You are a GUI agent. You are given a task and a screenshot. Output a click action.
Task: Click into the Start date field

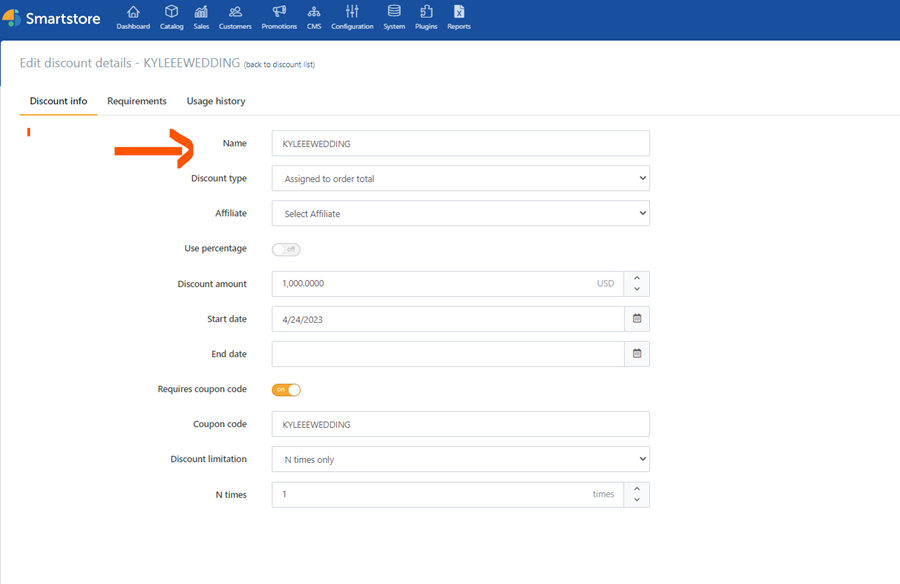point(448,319)
